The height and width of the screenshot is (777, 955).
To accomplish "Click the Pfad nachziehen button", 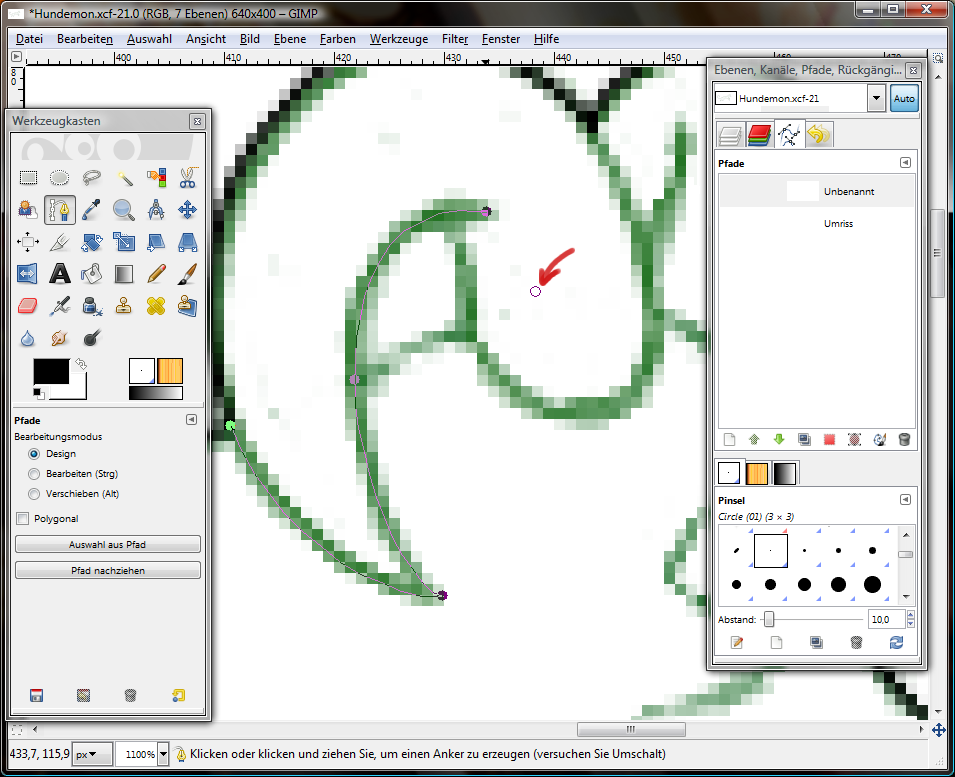I will (108, 571).
